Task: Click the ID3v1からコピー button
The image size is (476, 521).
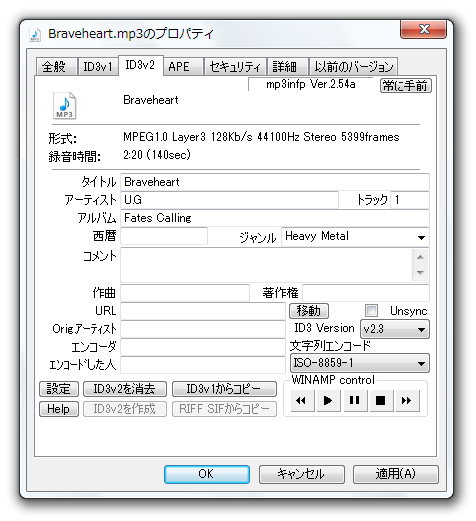Action: pyautogui.click(x=224, y=389)
